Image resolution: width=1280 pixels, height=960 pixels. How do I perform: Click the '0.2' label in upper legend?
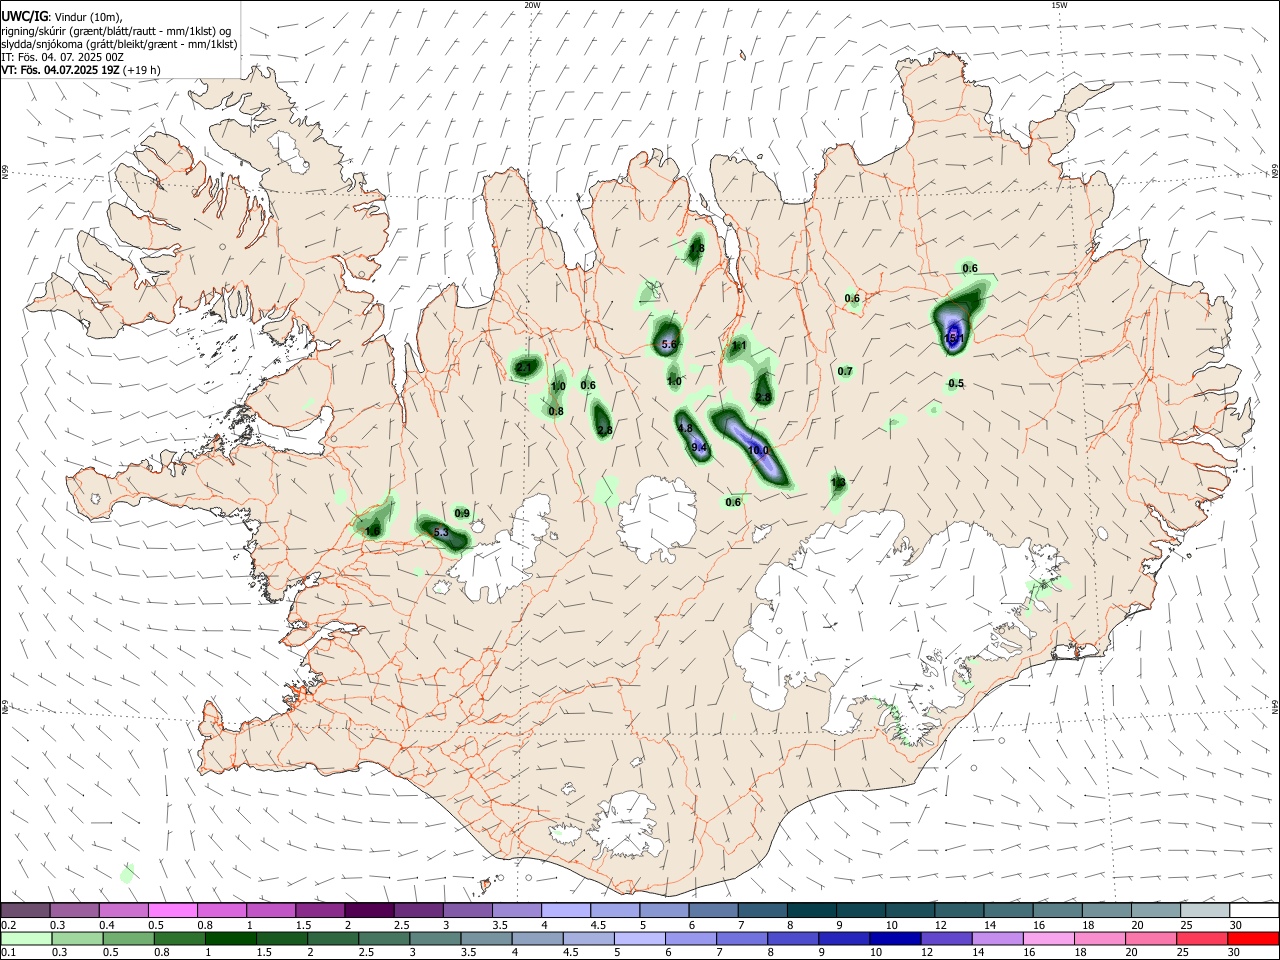tap(8, 925)
